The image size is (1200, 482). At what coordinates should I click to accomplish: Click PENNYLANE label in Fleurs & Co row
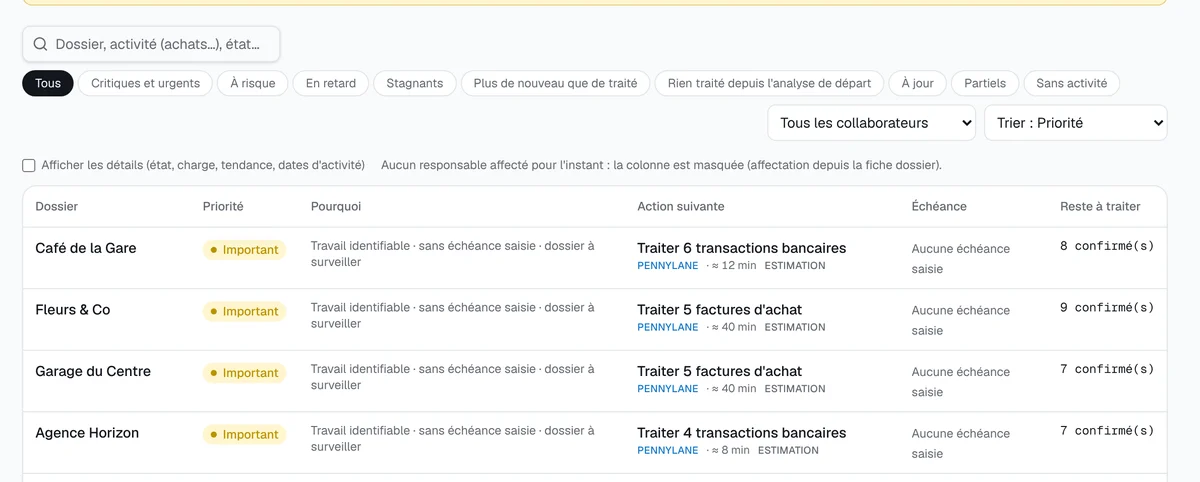click(x=668, y=327)
